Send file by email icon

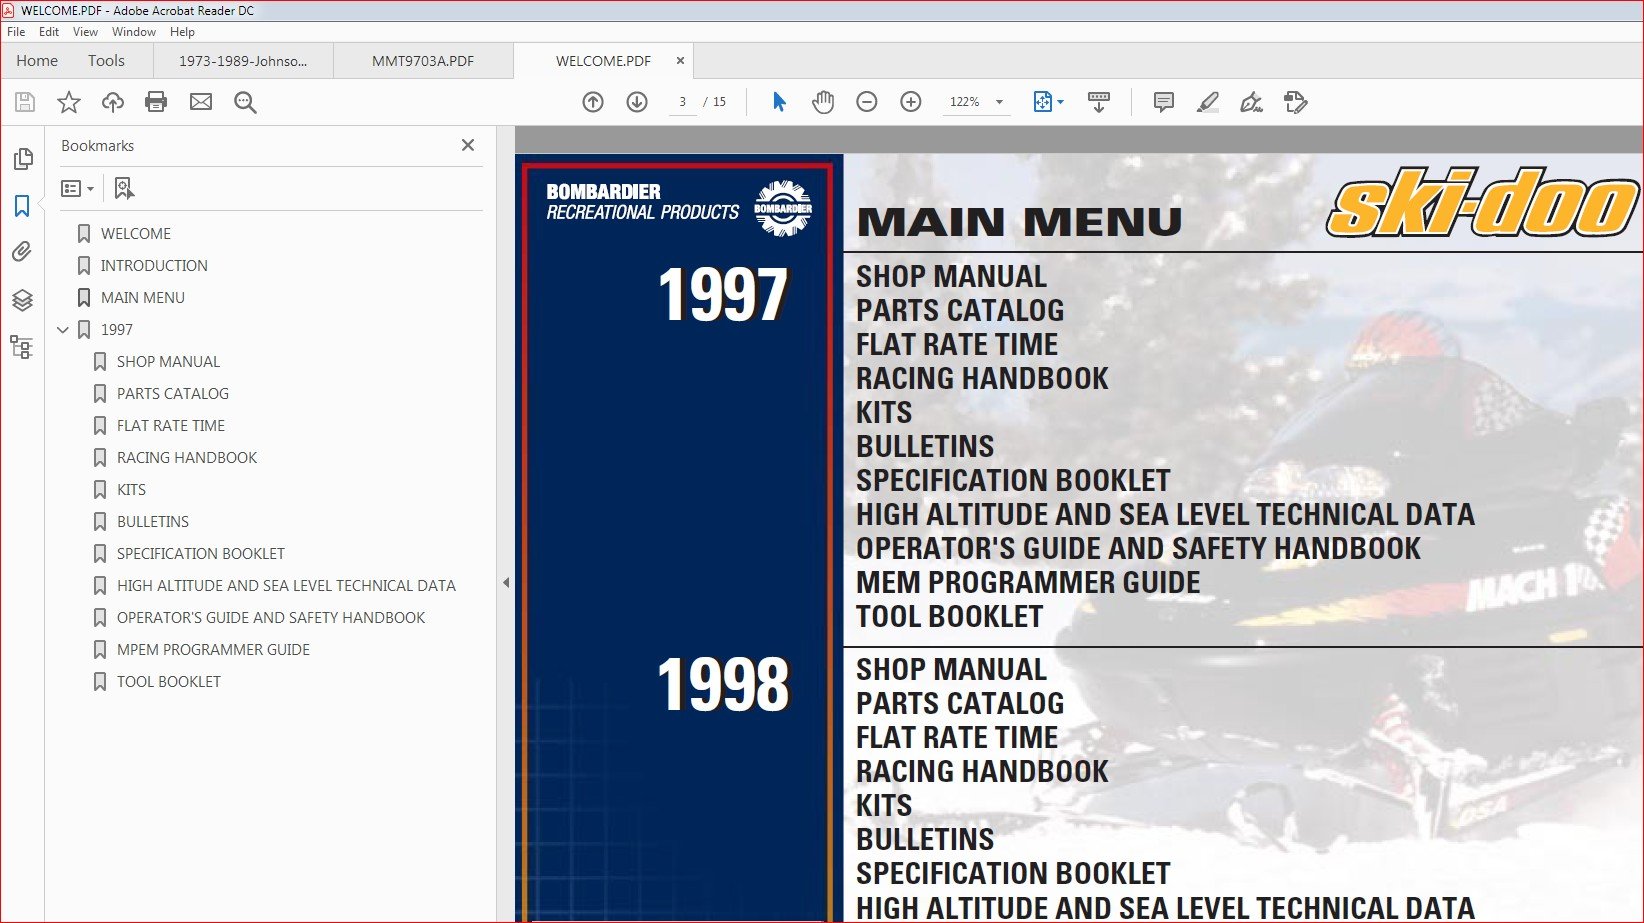[201, 102]
